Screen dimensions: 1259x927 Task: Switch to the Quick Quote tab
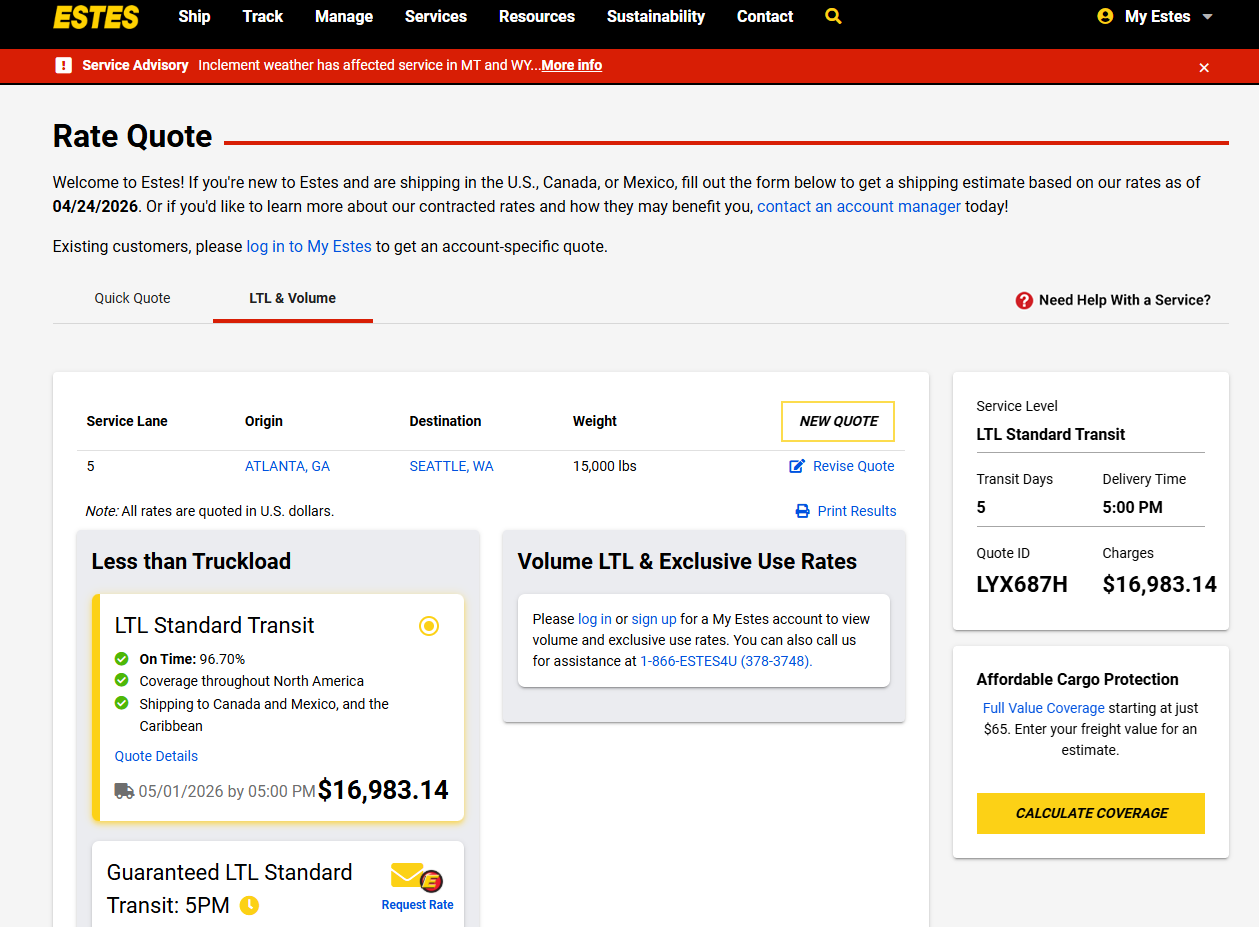coord(133,298)
